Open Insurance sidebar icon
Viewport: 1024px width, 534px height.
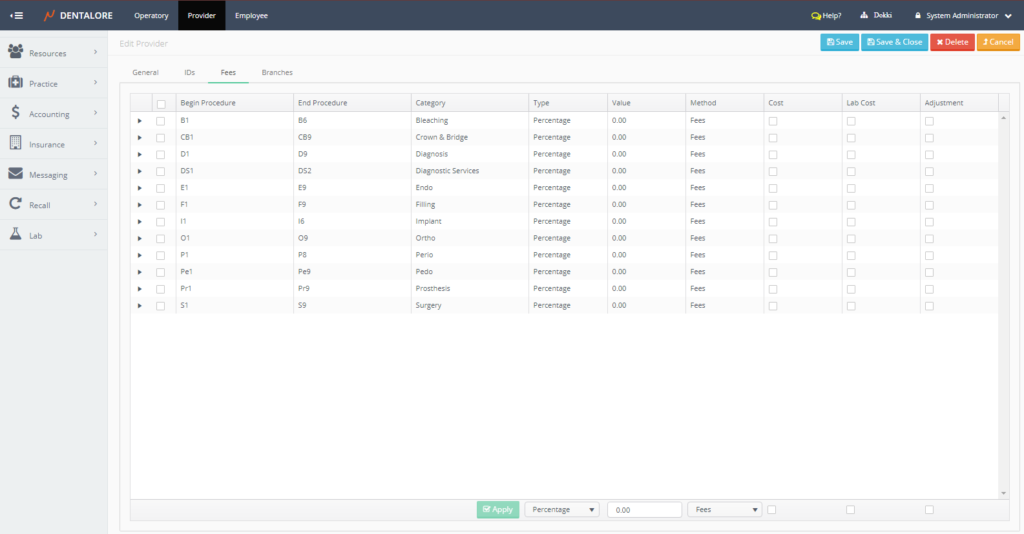(x=16, y=144)
